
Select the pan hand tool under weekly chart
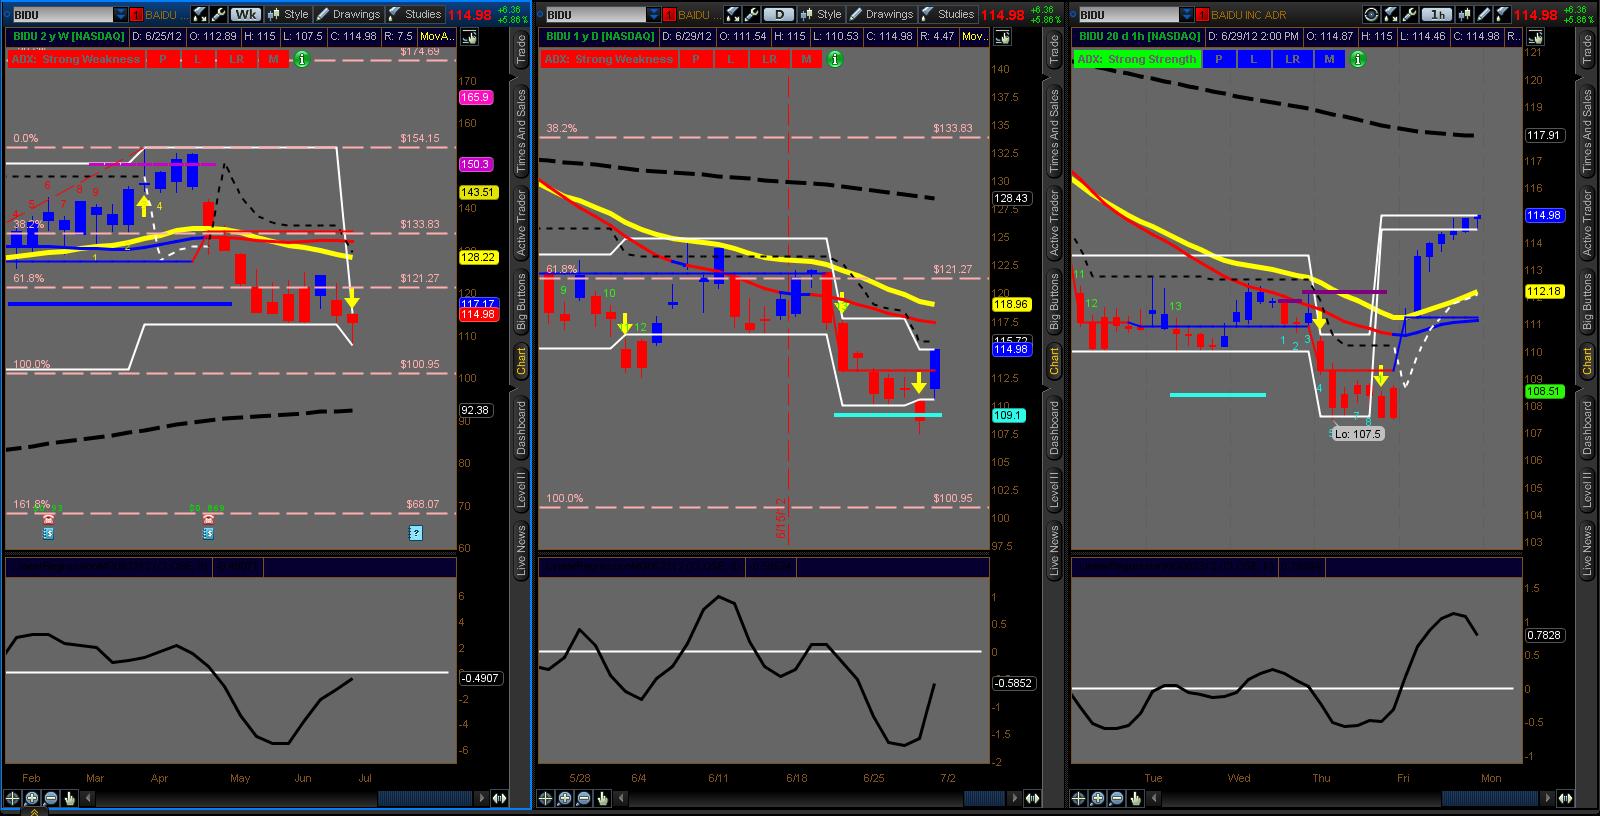tap(69, 798)
